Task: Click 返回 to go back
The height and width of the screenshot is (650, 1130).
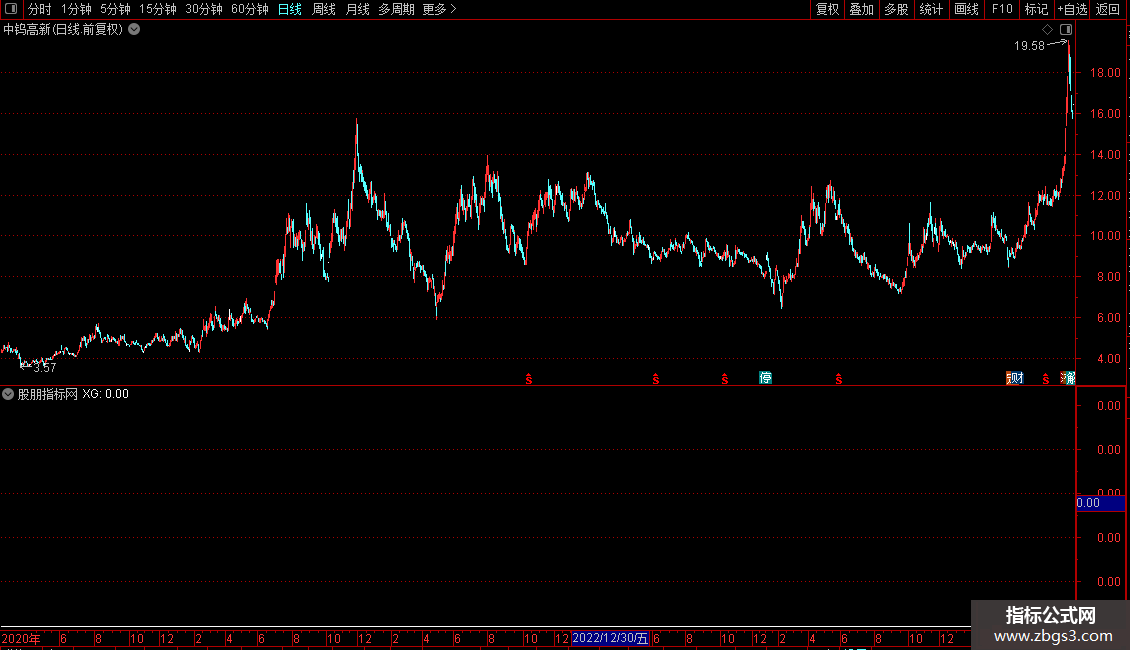Action: tap(1108, 9)
